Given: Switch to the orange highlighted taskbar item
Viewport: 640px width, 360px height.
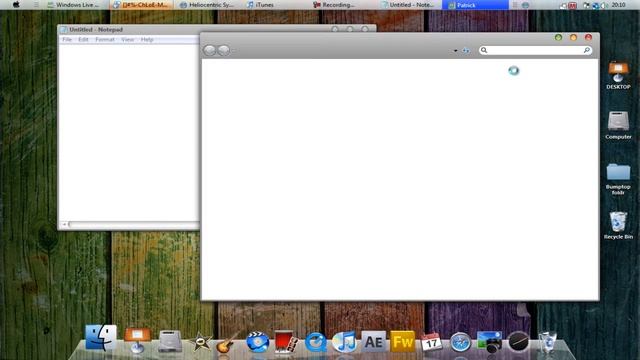Looking at the screenshot, I should (141, 5).
